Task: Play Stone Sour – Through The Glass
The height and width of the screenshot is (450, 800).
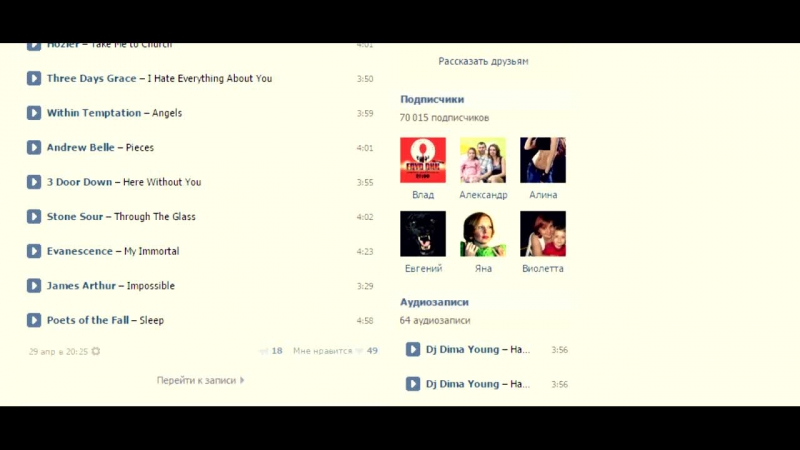Action: [x=34, y=216]
